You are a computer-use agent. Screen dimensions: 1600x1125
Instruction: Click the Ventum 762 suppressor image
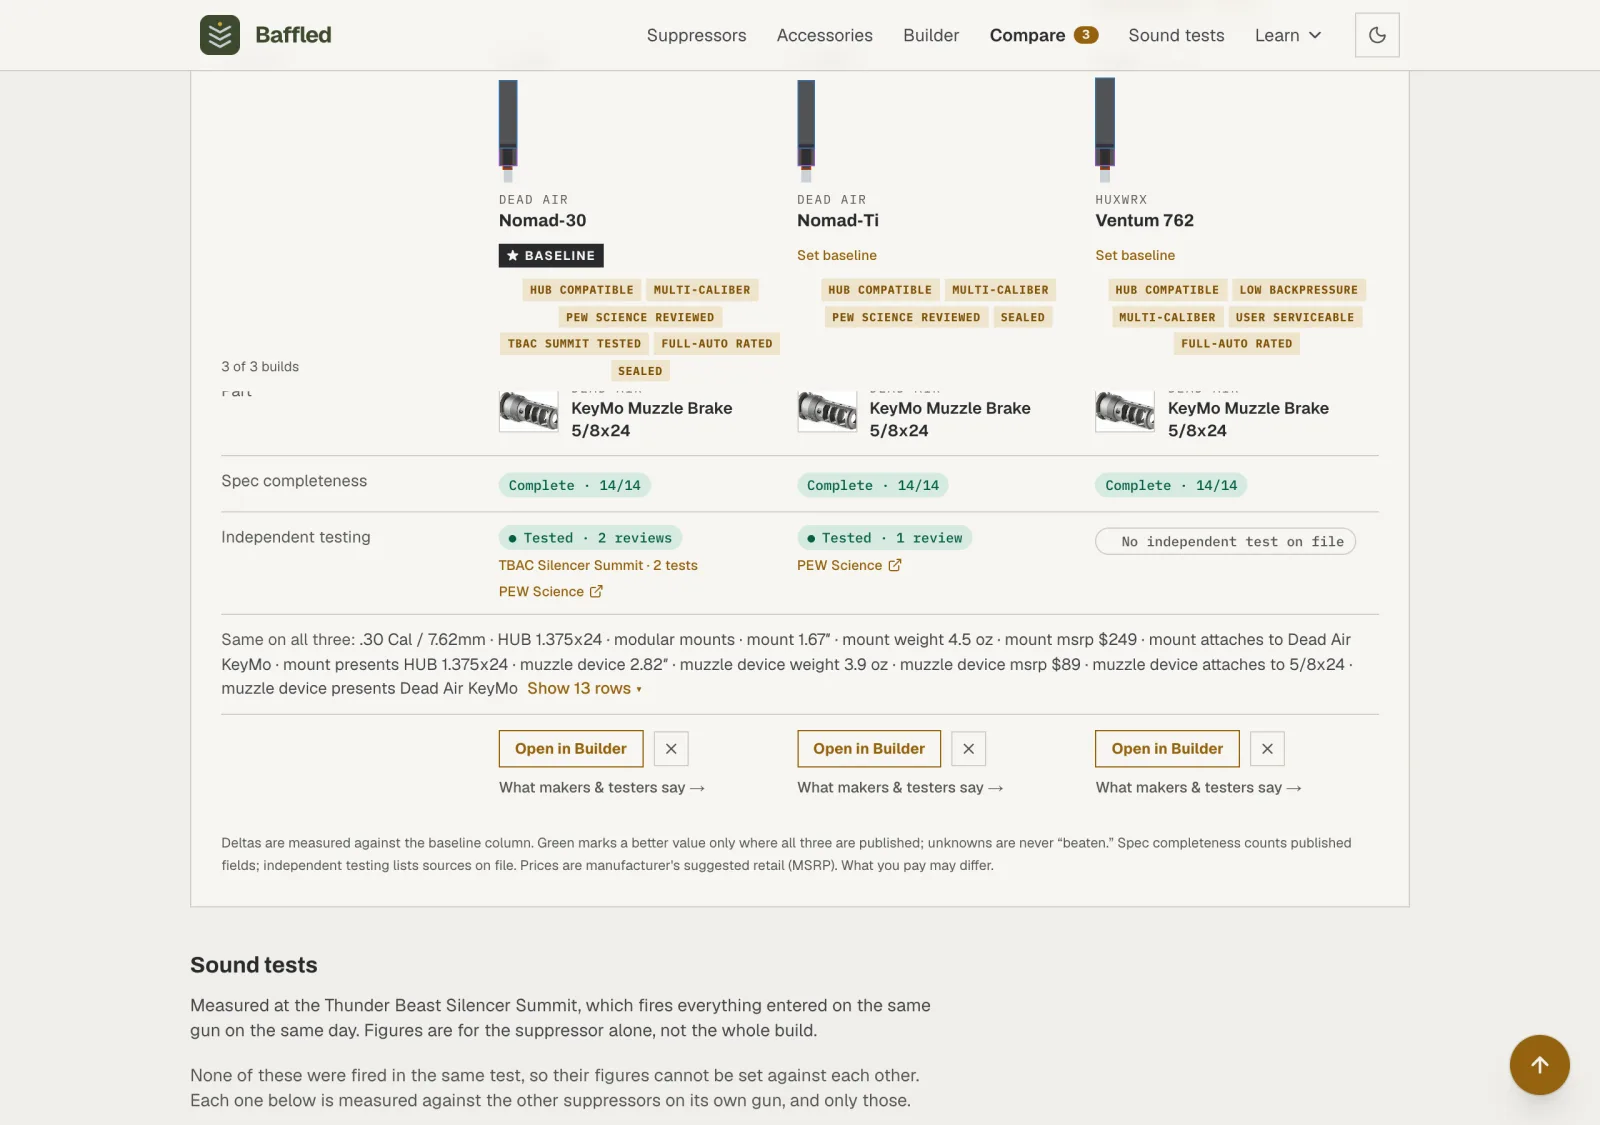point(1104,130)
